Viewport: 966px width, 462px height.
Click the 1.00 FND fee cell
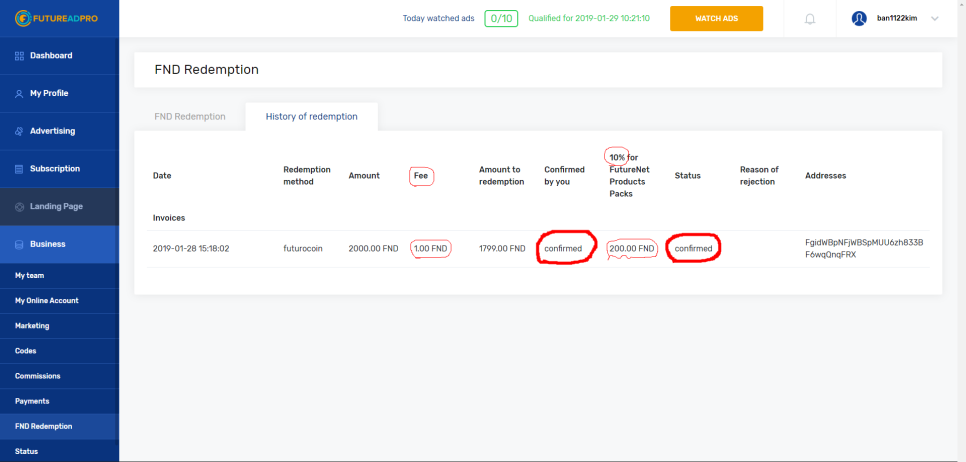tap(431, 249)
